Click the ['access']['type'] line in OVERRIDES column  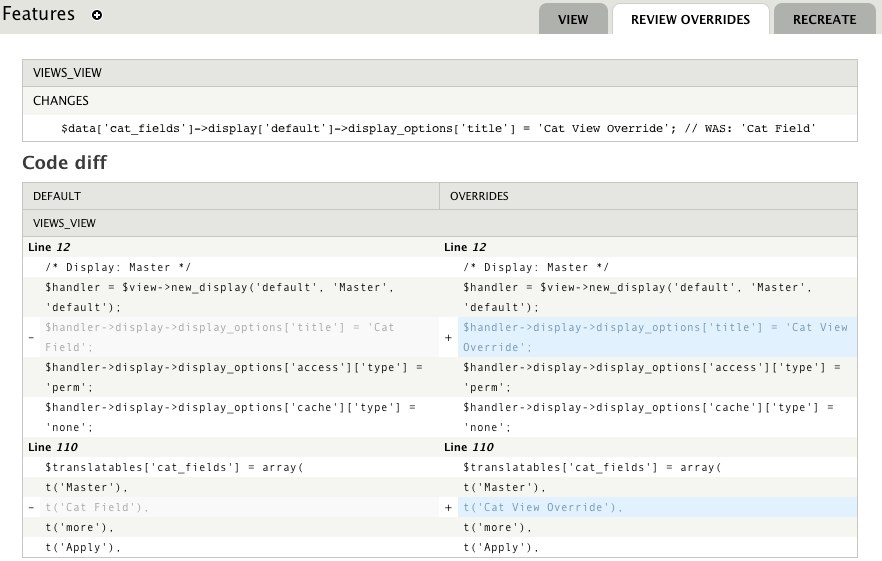pyautogui.click(x=652, y=377)
